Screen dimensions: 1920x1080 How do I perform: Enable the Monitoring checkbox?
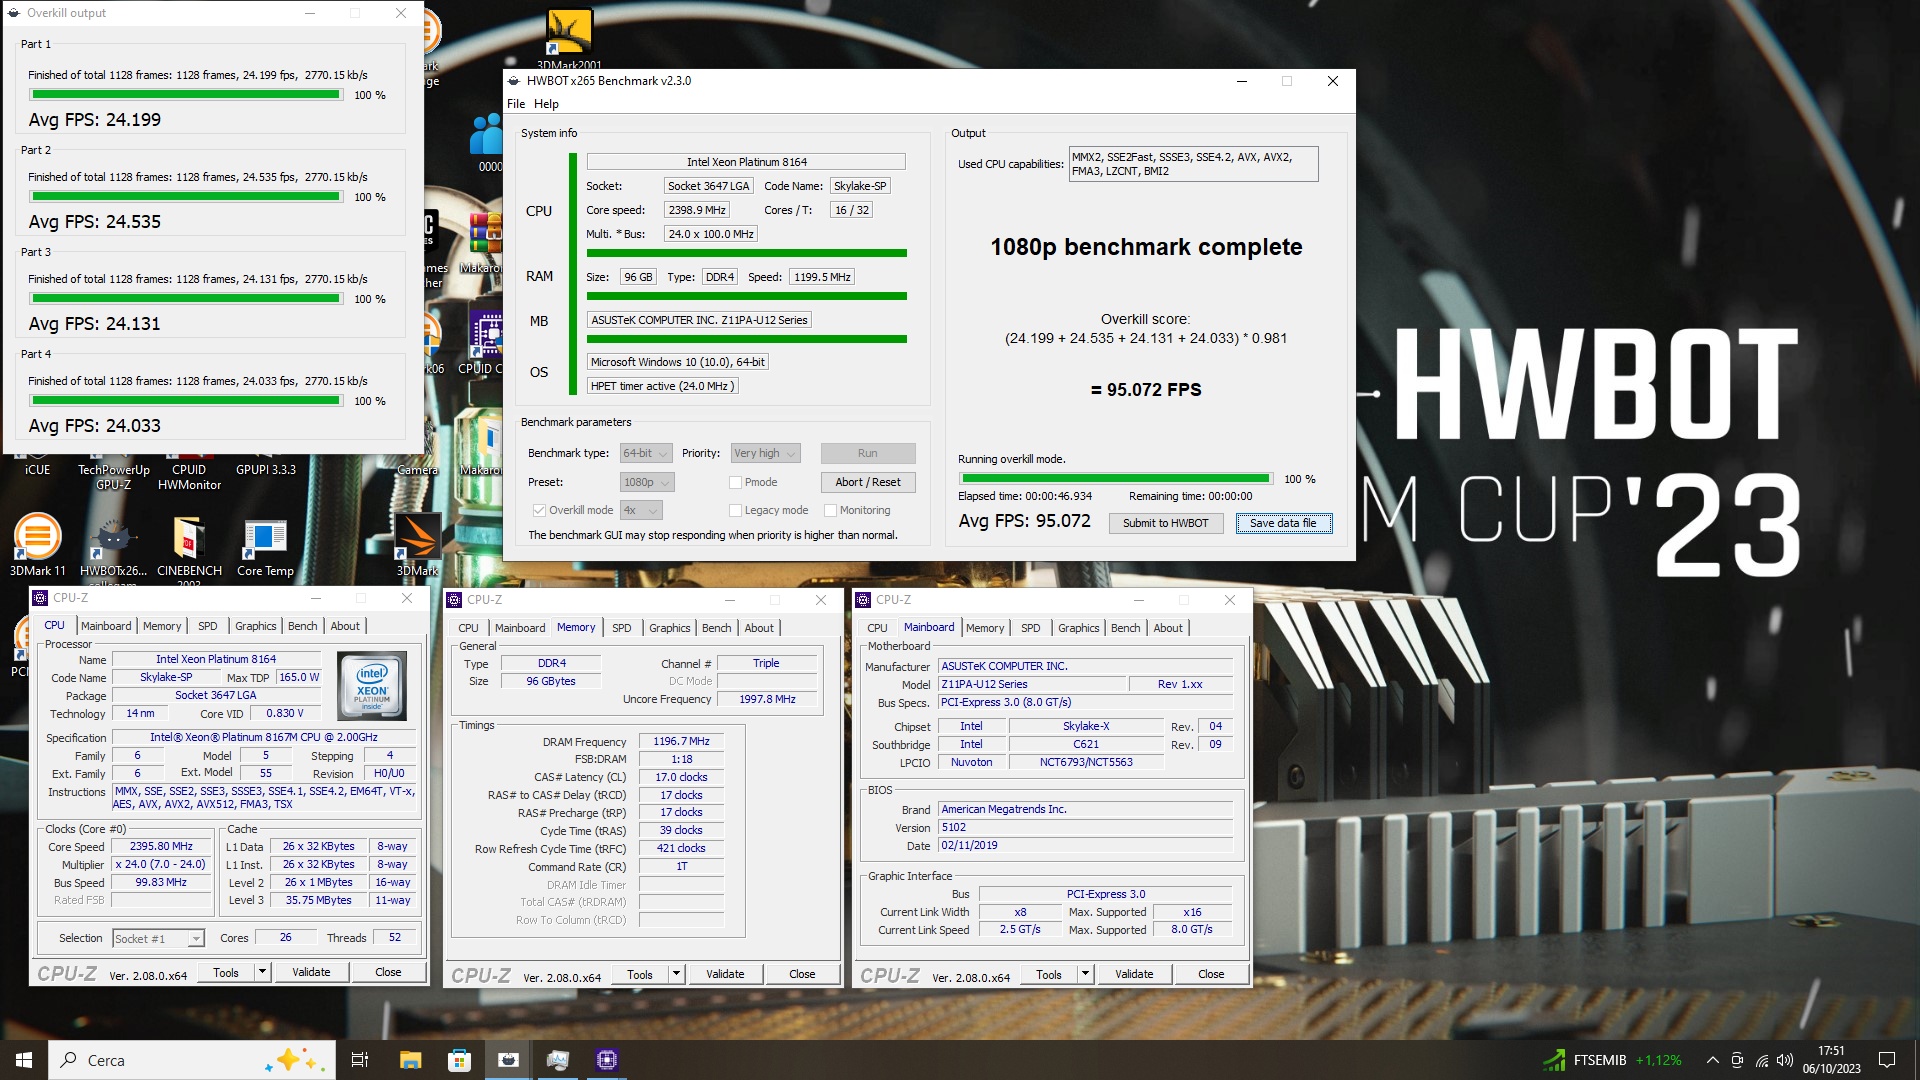pyautogui.click(x=830, y=510)
